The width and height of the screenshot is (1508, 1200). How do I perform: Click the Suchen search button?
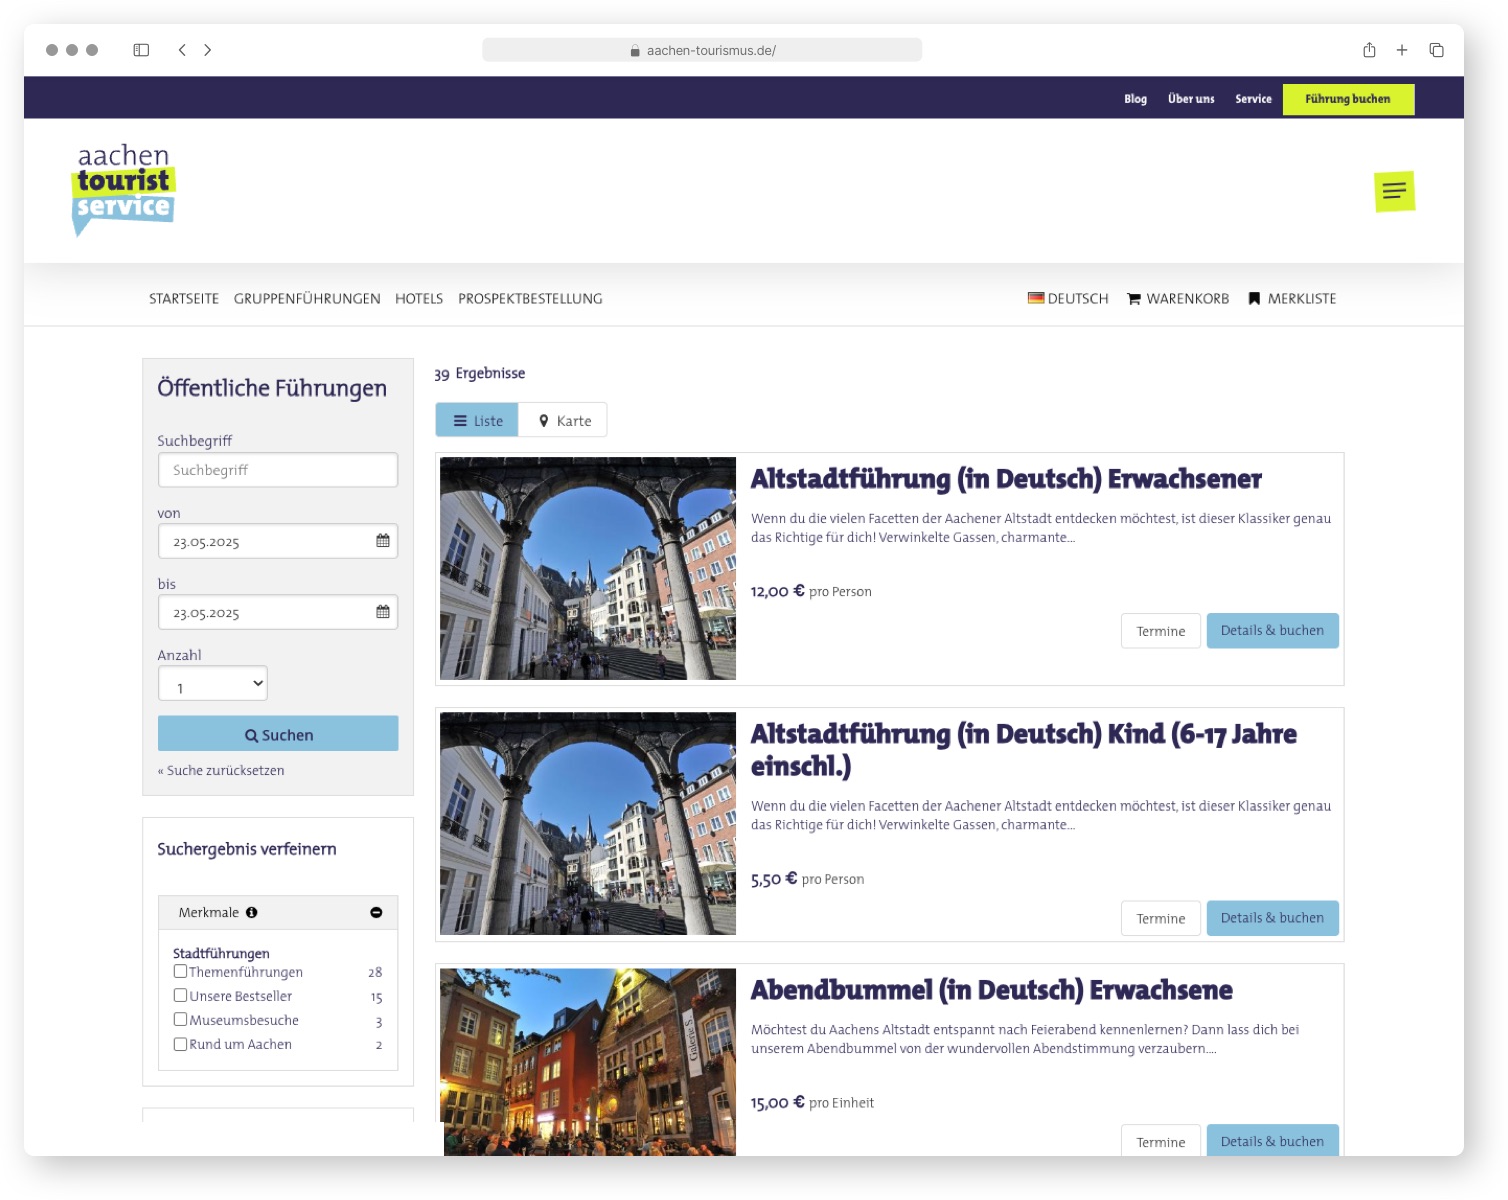(278, 734)
